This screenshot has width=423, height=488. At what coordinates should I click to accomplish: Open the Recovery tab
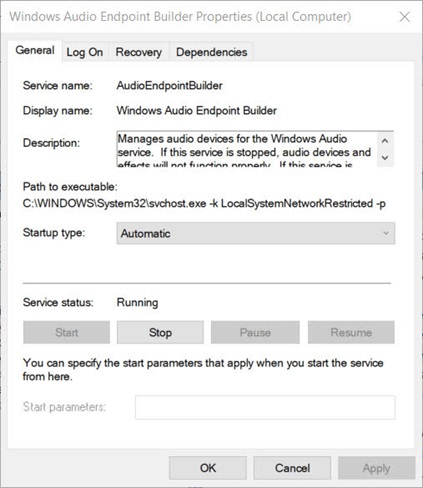(x=139, y=52)
